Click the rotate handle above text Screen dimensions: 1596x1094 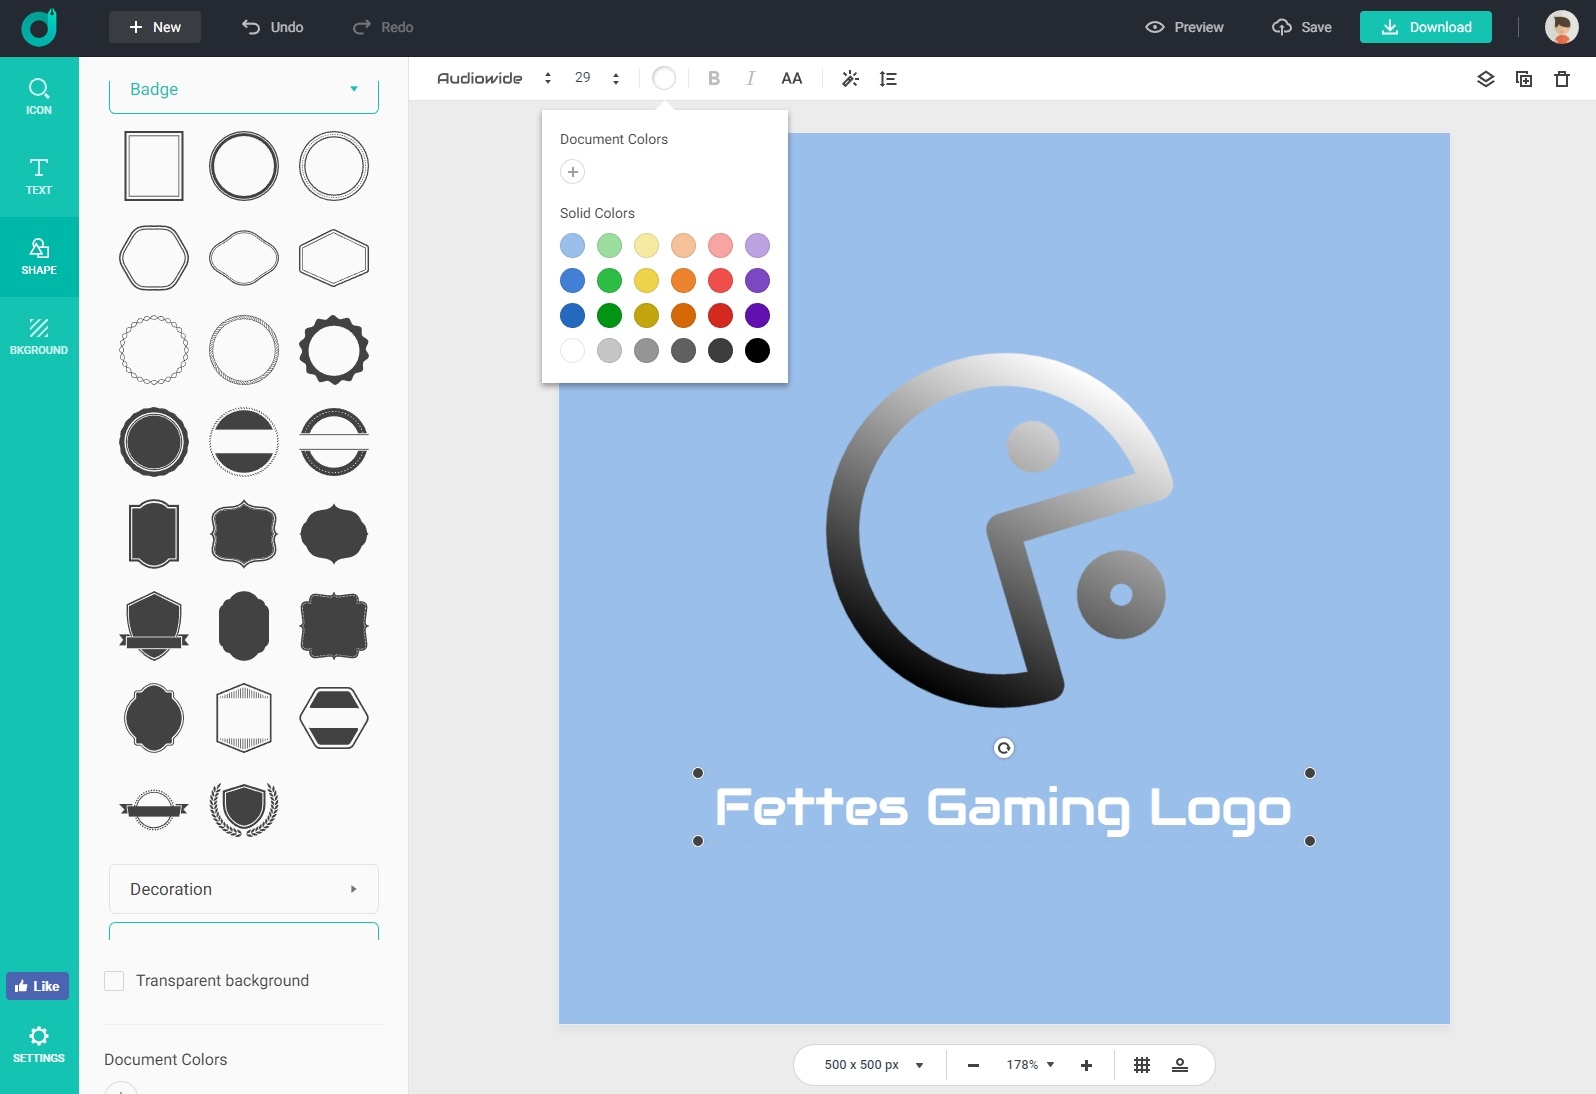1004,748
